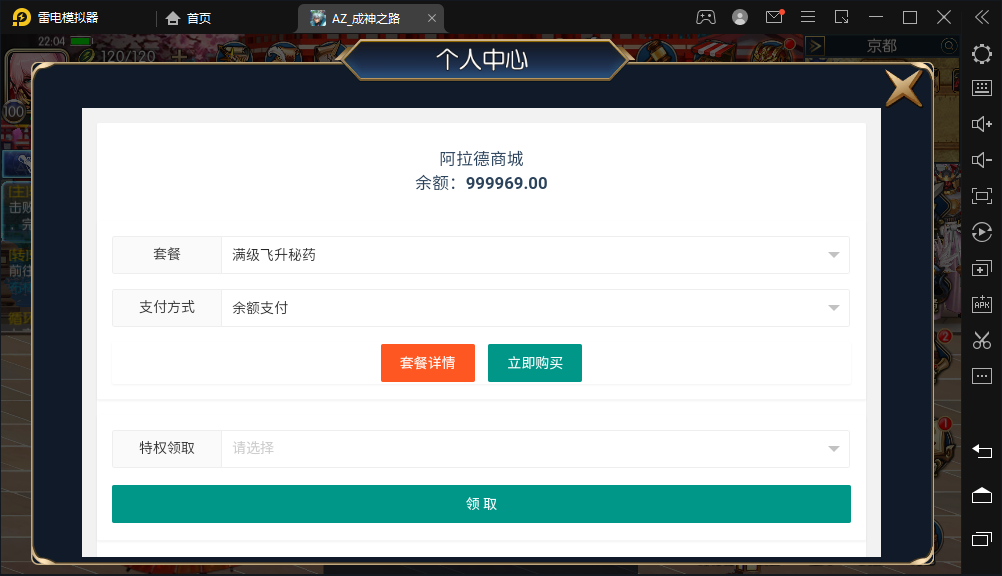
Task: Take a screenshot with the scissors icon
Action: [981, 340]
